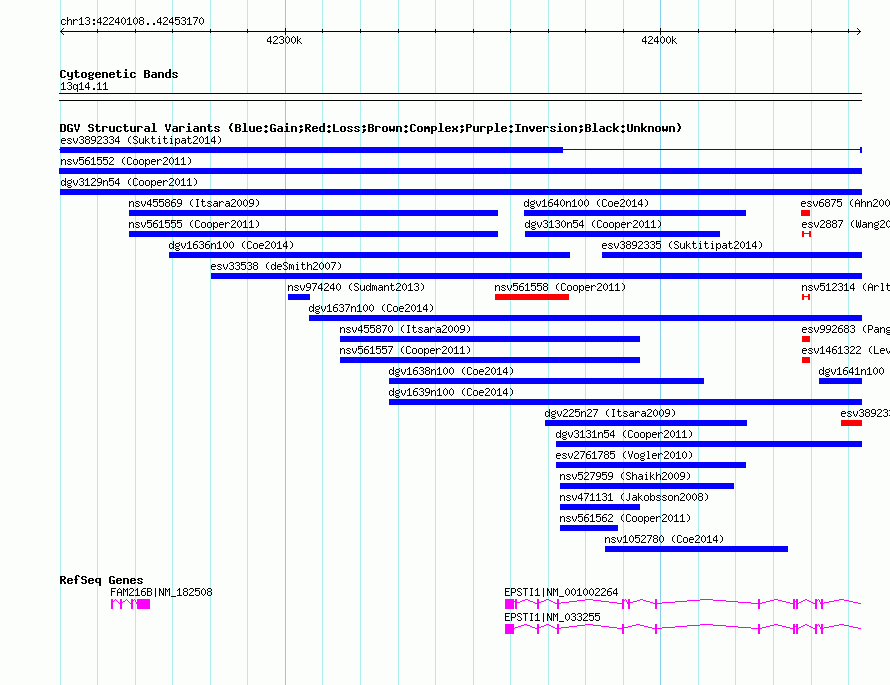Open variant dgv3129n54 (Cooper2011) label
This screenshot has width=890, height=685.
click(129, 182)
